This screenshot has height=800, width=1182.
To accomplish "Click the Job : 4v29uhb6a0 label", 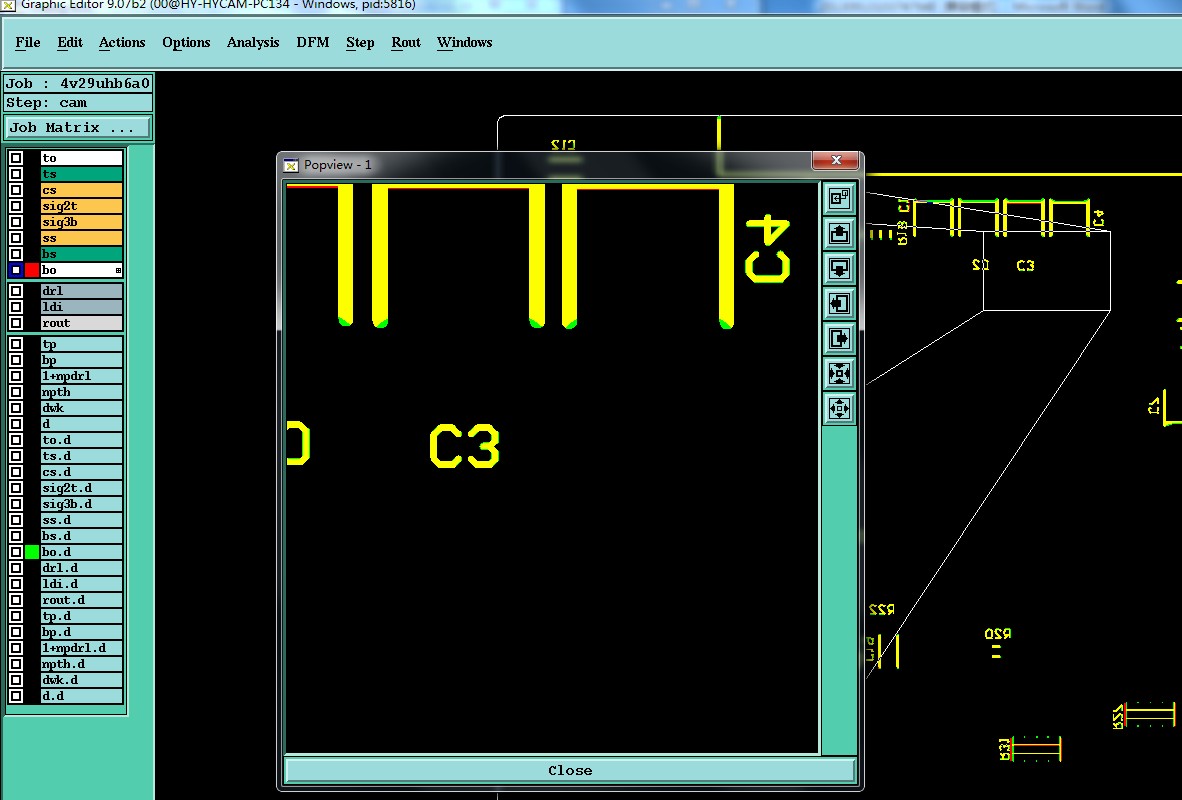I will (x=78, y=83).
